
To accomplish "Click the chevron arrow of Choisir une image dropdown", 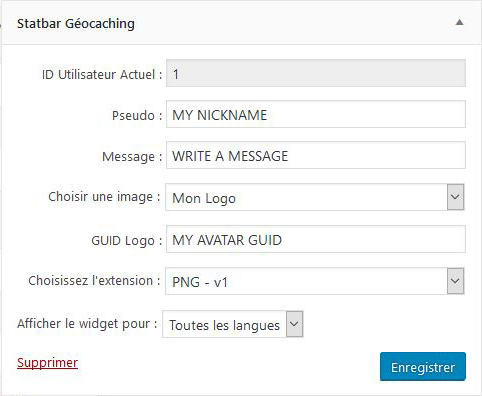I will click(455, 197).
